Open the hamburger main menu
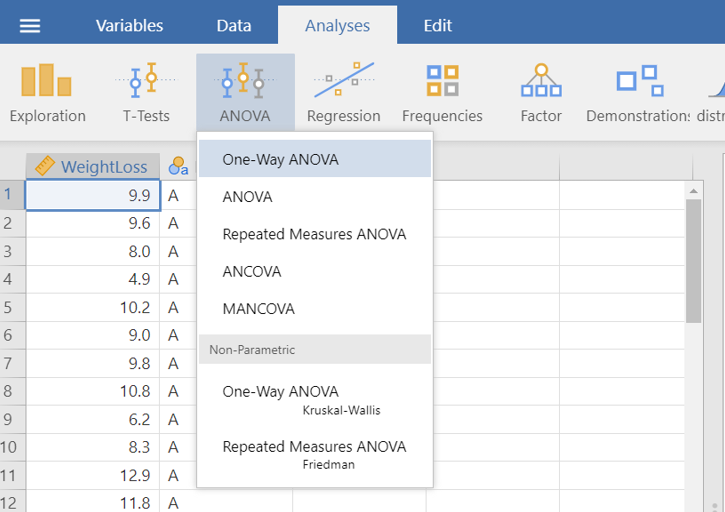 [31, 26]
